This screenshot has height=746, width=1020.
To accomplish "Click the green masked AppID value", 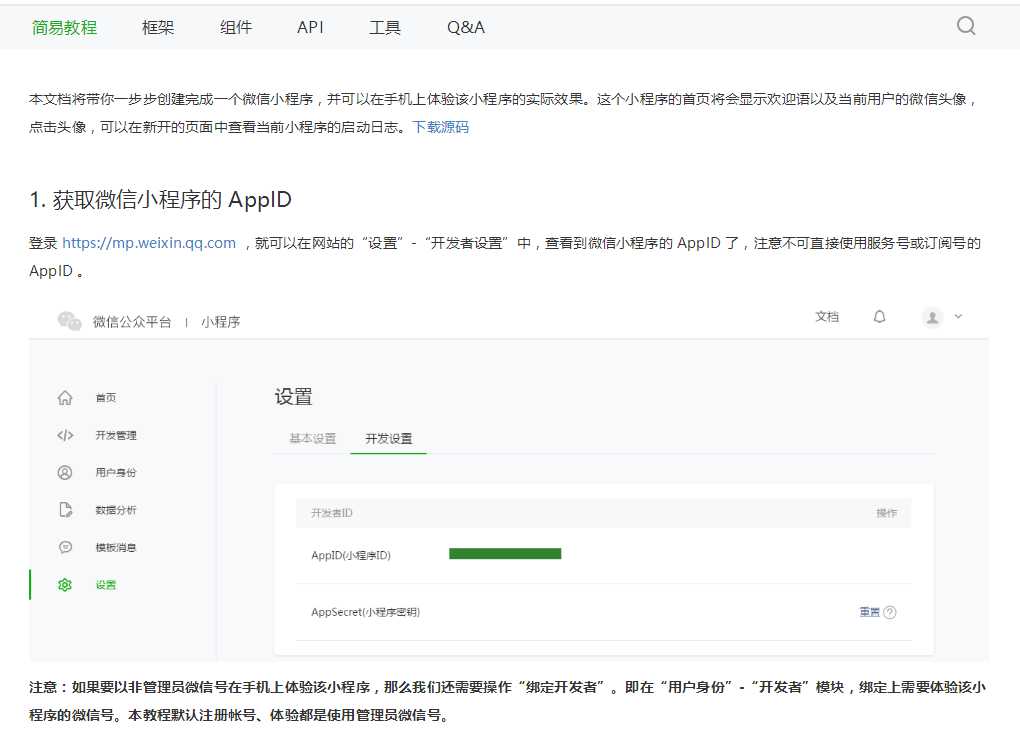I will pyautogui.click(x=505, y=553).
